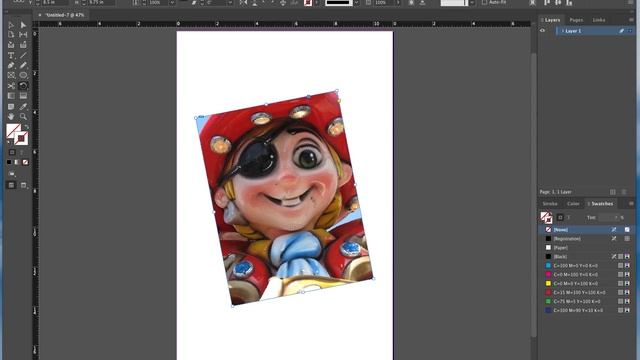Viewport: 640px width, 360px height.
Task: Select the Content Collector tool
Action: (11, 45)
